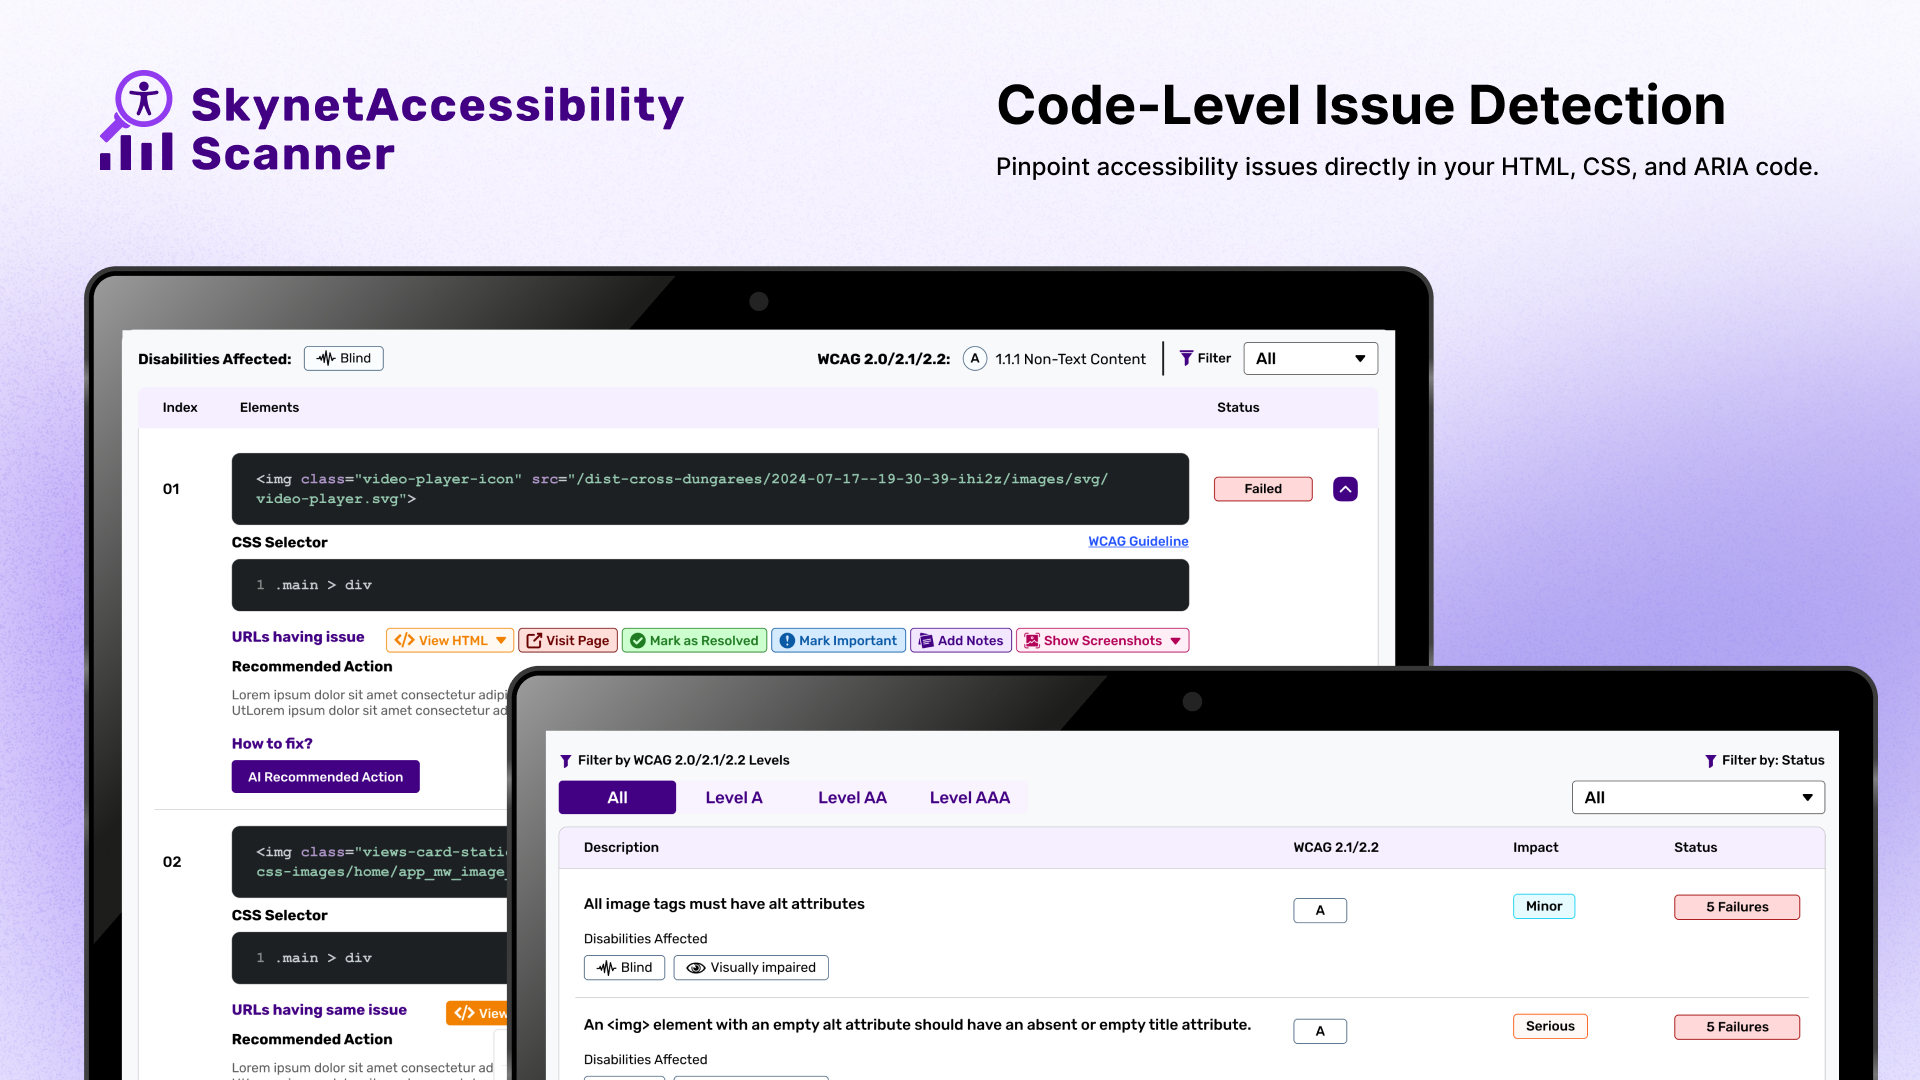
Task: Click the Blind disability waveform icon
Action: [324, 358]
